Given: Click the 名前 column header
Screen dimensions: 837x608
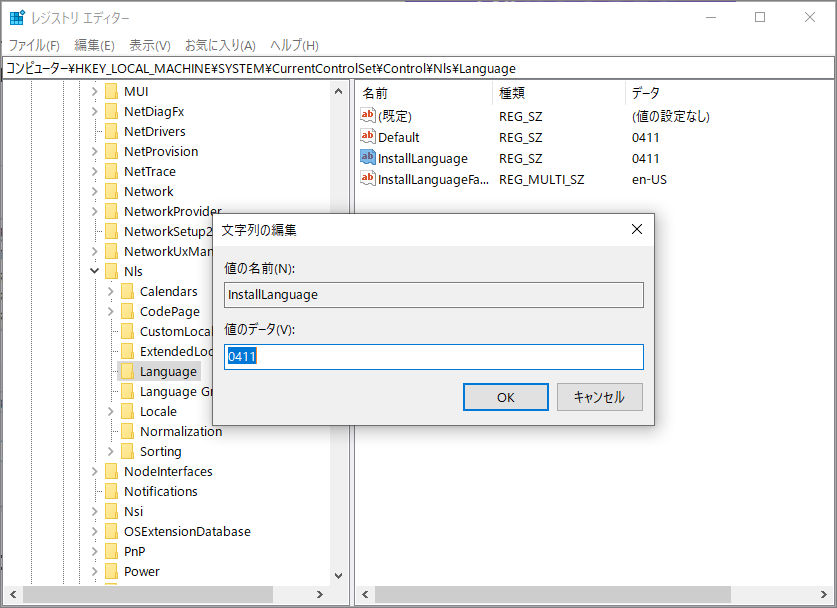Looking at the screenshot, I should 424,93.
